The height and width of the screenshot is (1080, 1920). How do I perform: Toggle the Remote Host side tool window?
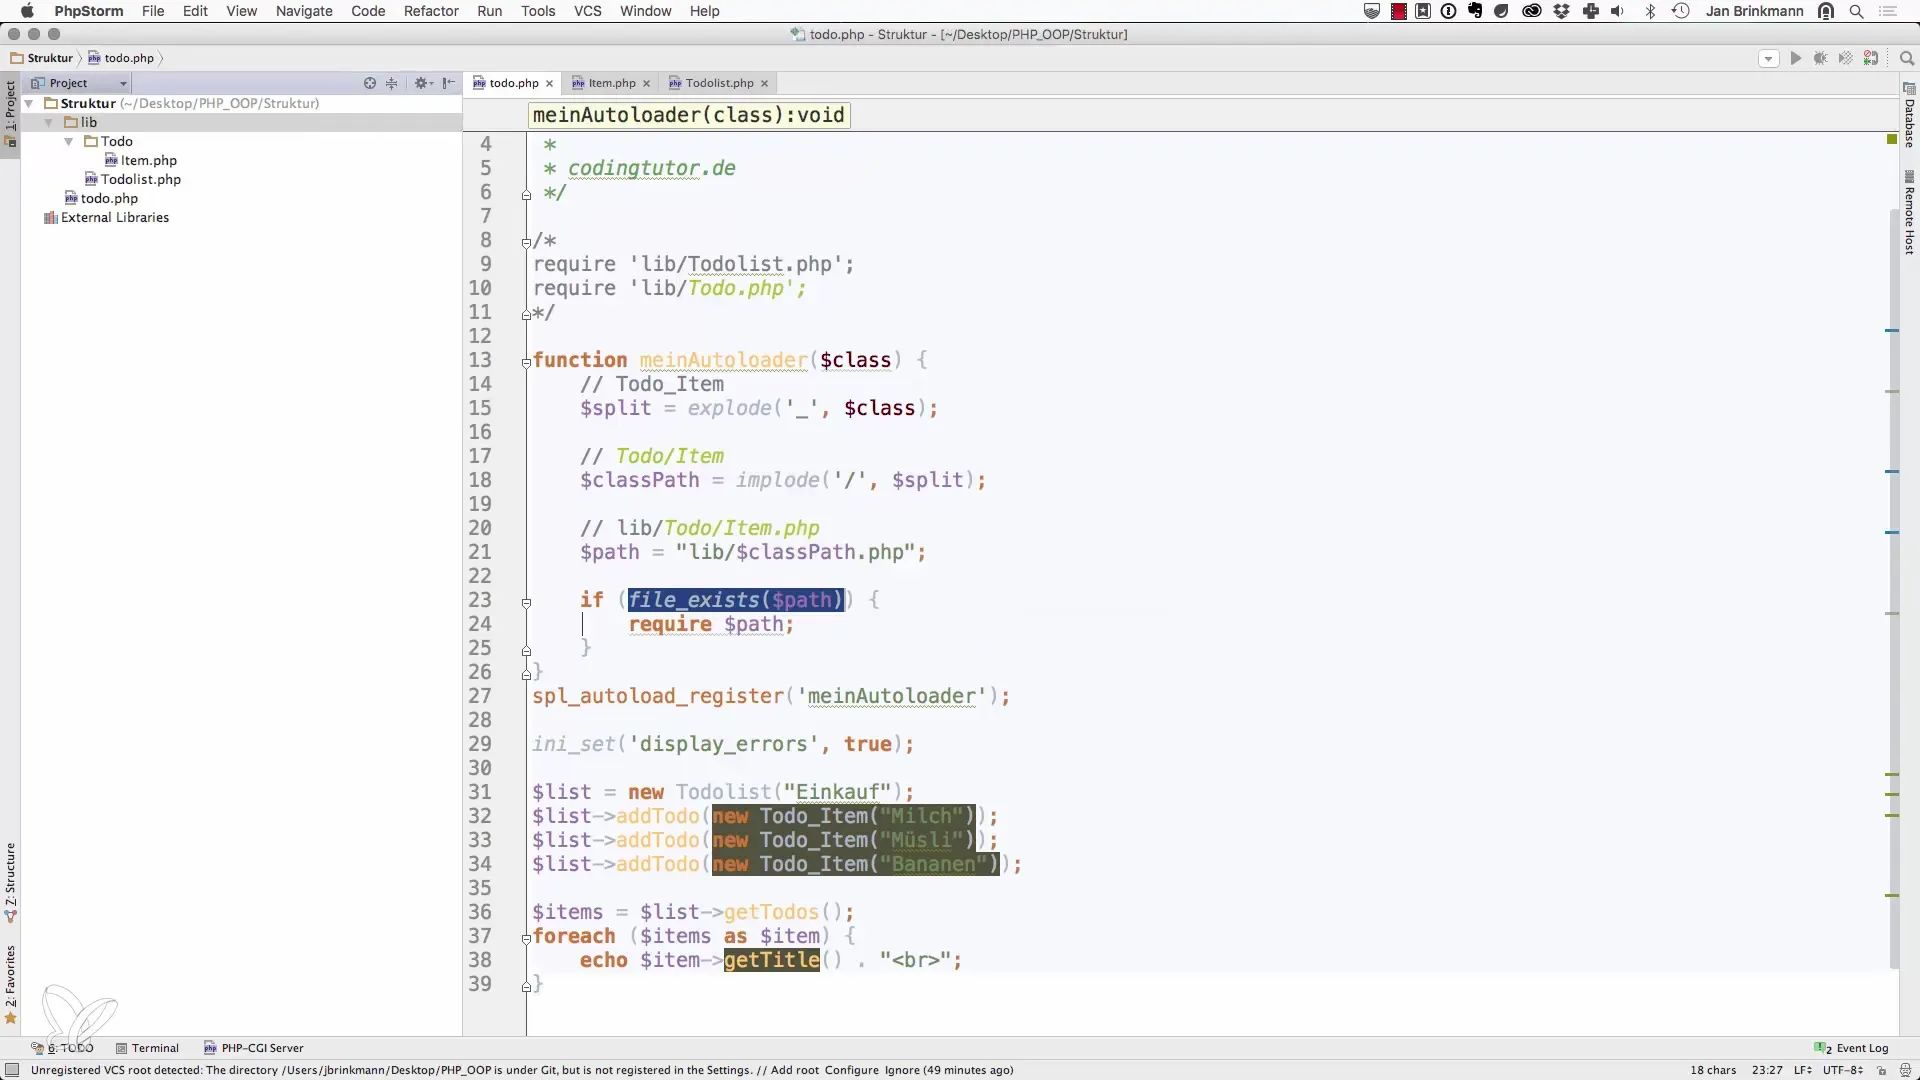[x=1909, y=213]
